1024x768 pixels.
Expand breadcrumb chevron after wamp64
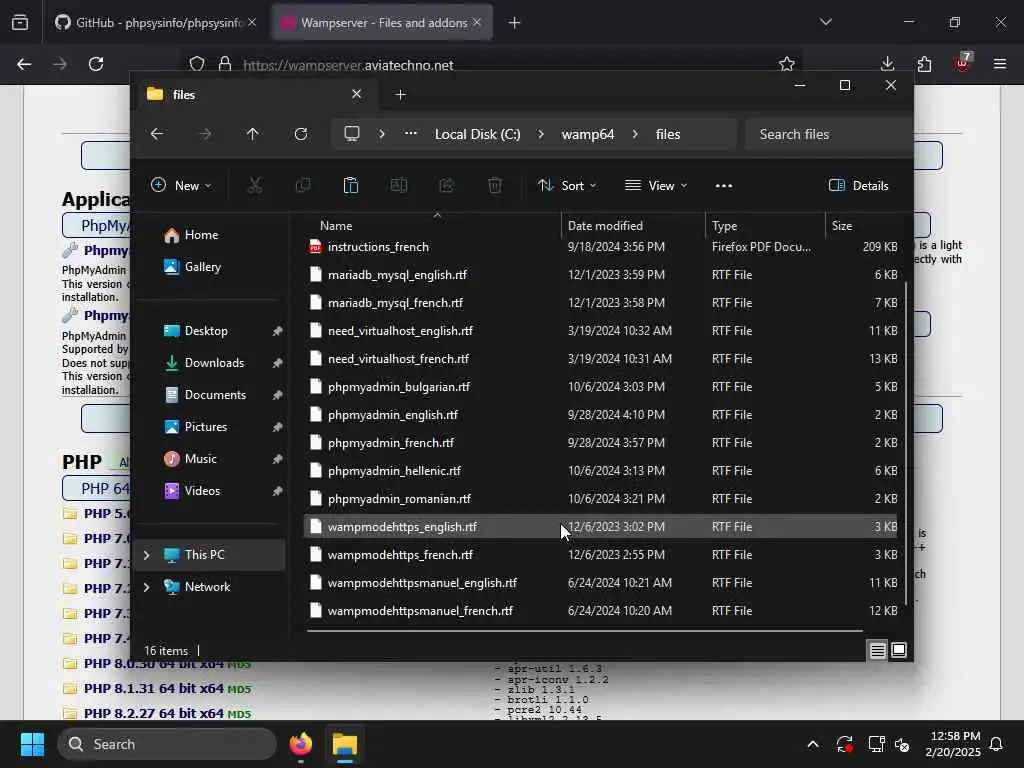pyautogui.click(x=635, y=134)
